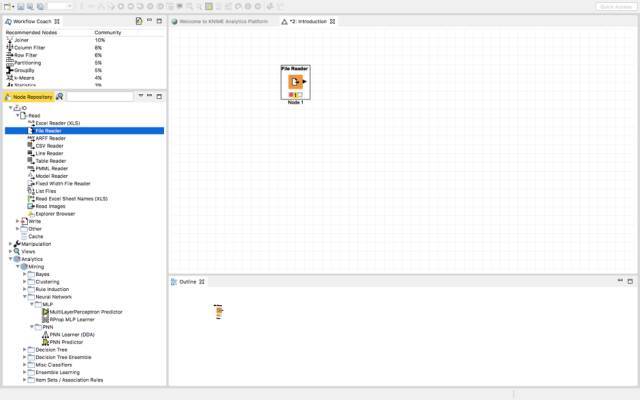Collapse the Read folder
The width and height of the screenshot is (640, 400).
coord(18,116)
